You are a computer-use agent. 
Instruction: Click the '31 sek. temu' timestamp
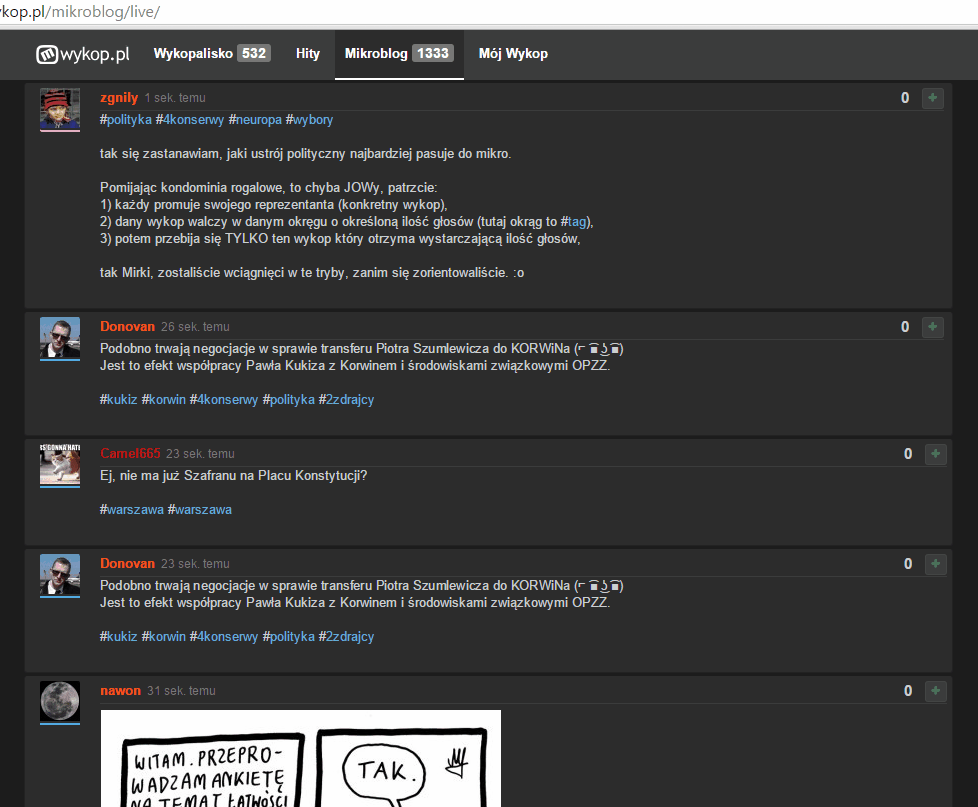point(181,691)
